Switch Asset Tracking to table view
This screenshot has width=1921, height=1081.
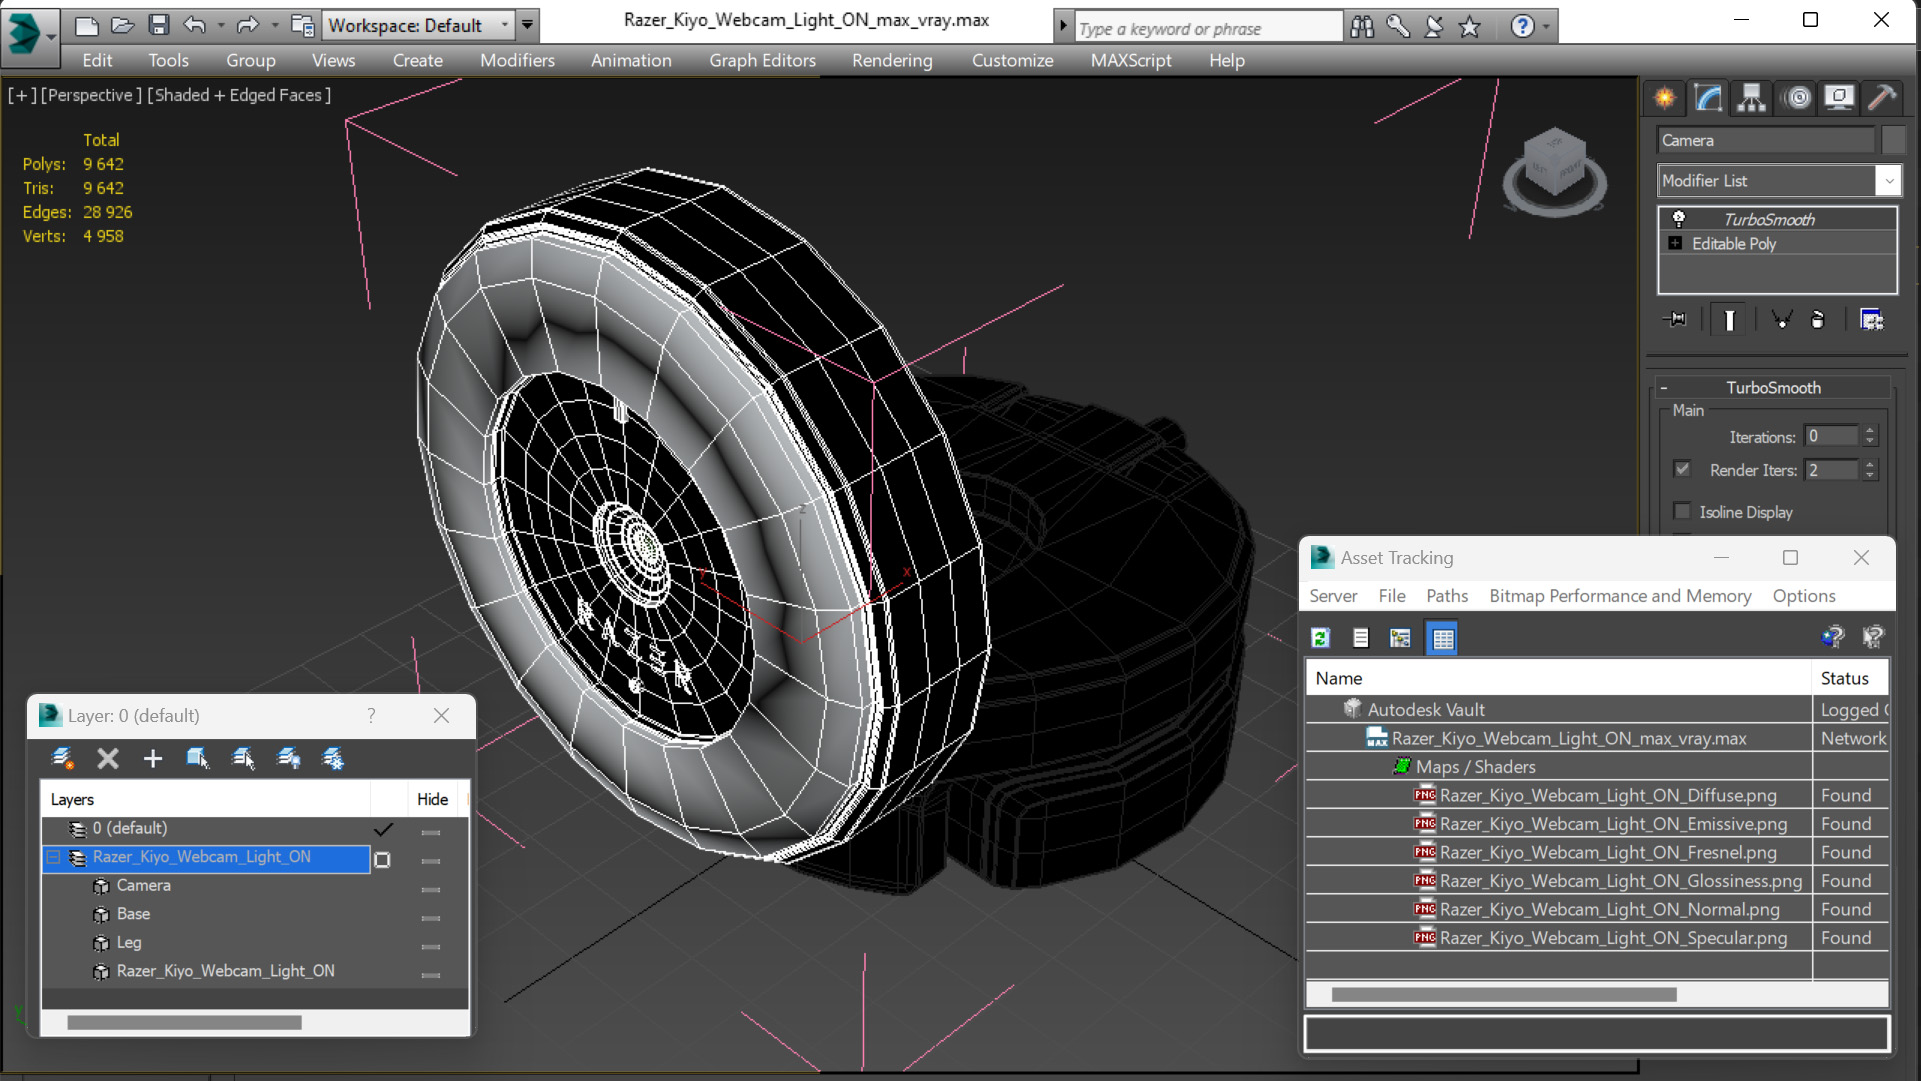click(x=1442, y=638)
